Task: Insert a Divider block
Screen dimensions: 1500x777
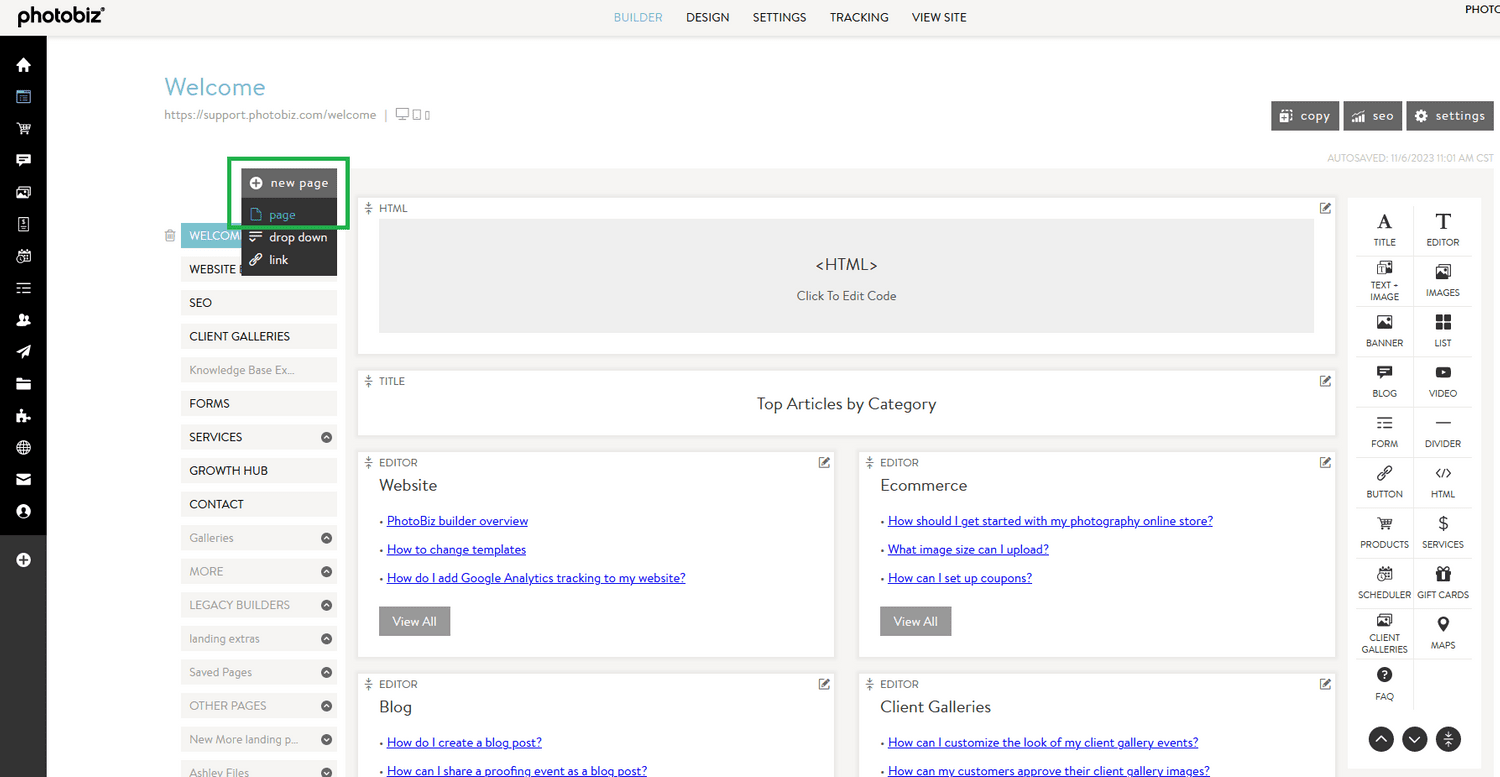Action: tap(1443, 432)
